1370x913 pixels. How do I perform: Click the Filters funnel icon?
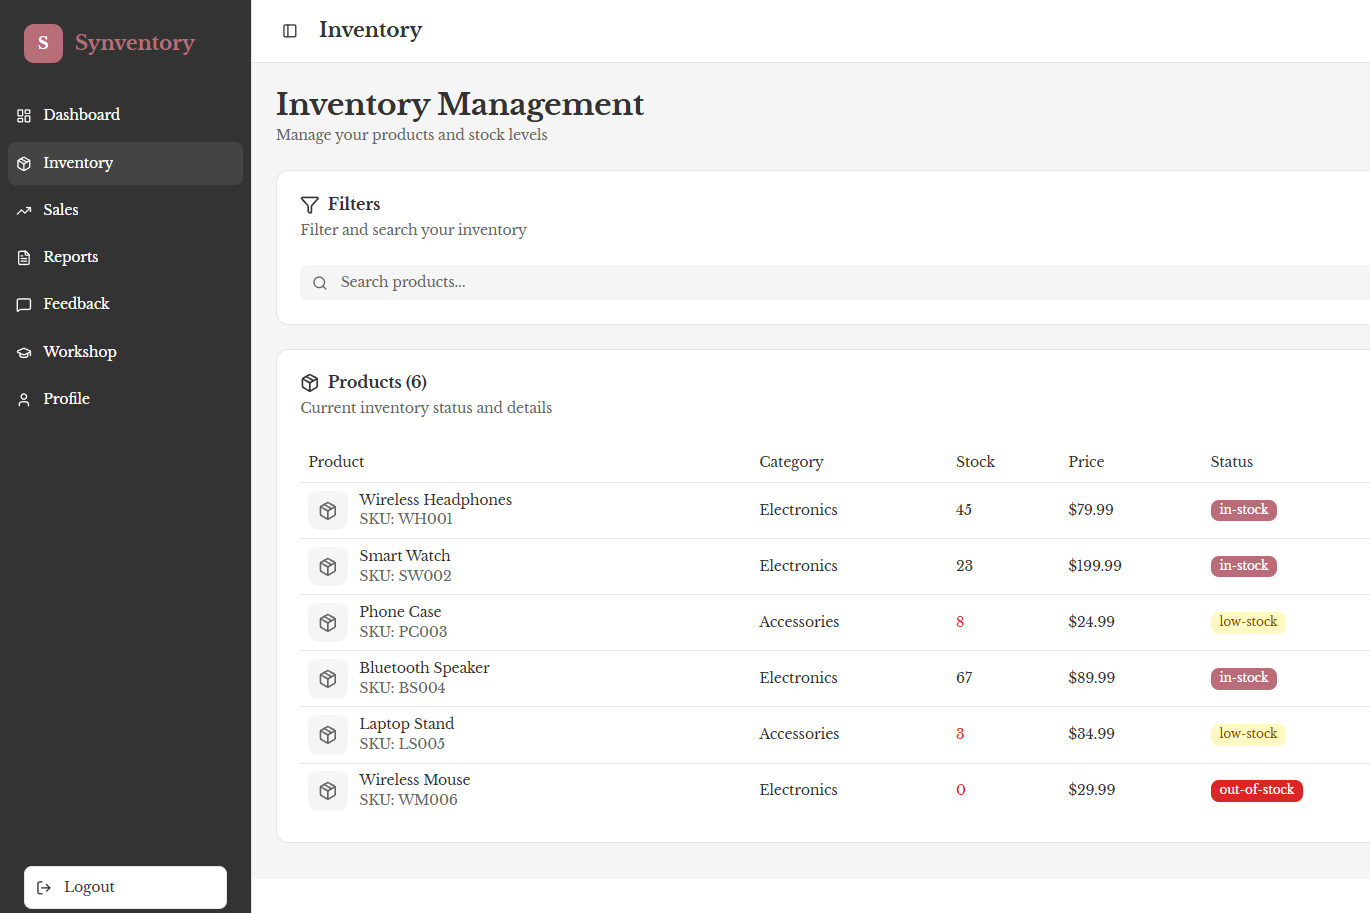[x=310, y=205]
